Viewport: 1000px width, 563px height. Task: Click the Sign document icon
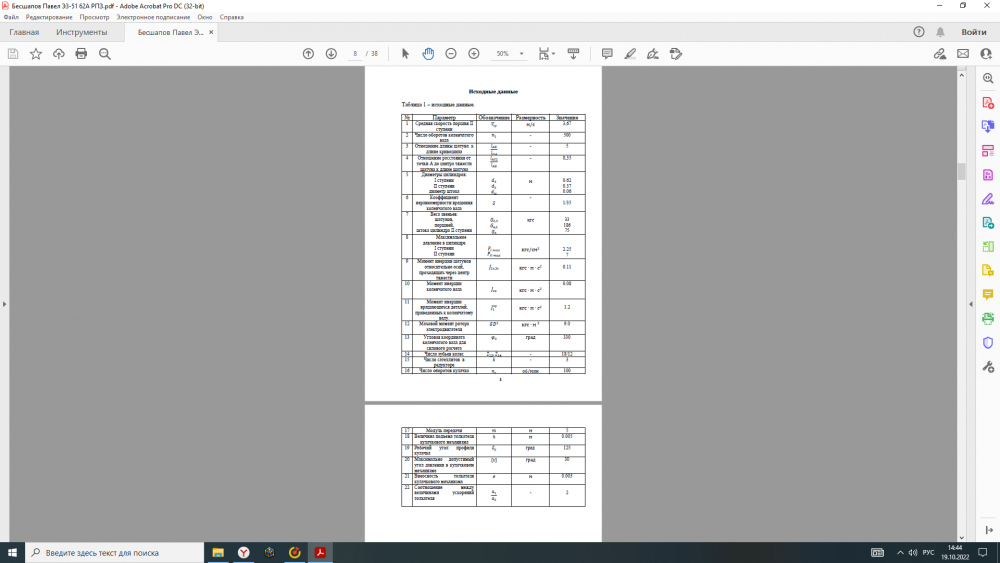[x=653, y=54]
